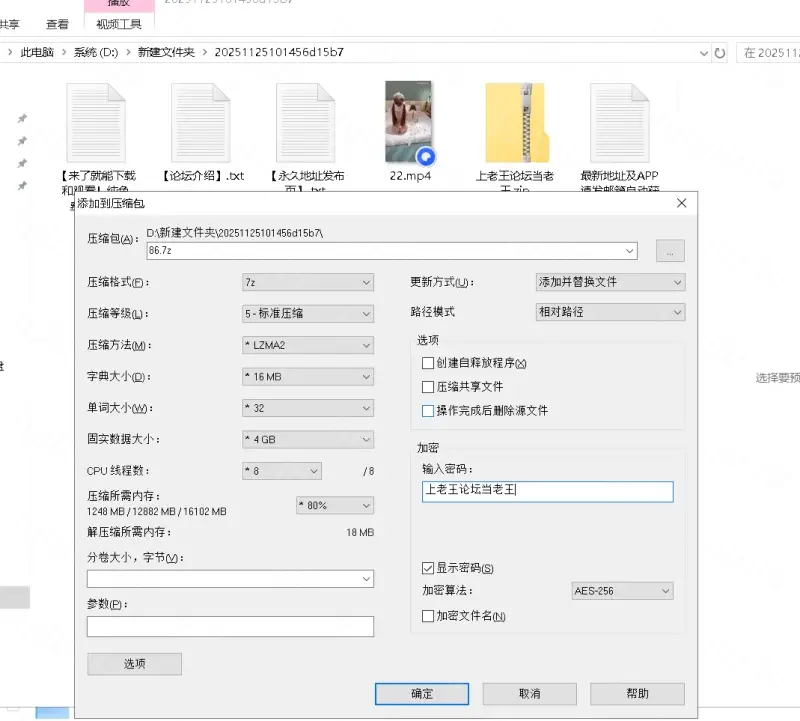Click the browse "..." button beside archive path
Screen dimensions: 800x721
[x=669, y=251]
